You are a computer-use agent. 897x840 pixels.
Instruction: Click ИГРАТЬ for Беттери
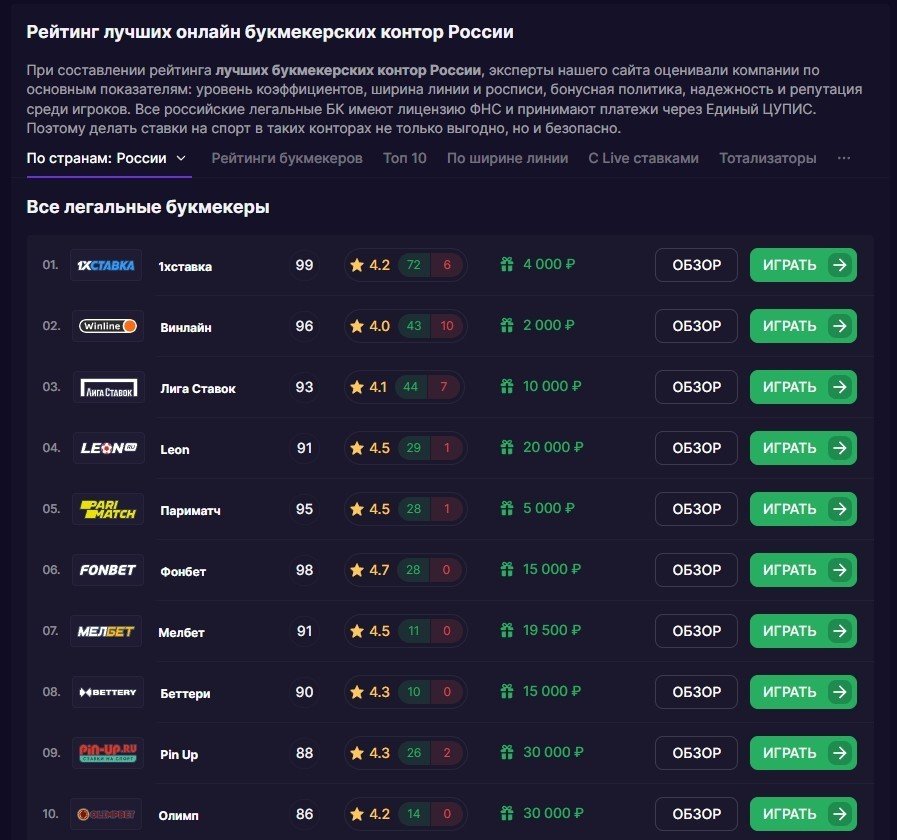(x=803, y=692)
